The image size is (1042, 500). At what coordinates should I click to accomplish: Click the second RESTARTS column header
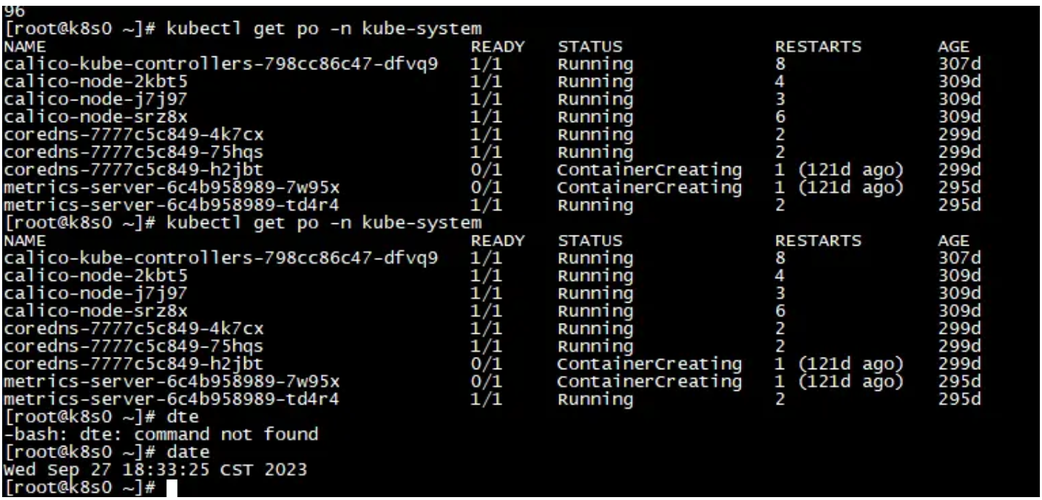pos(818,240)
